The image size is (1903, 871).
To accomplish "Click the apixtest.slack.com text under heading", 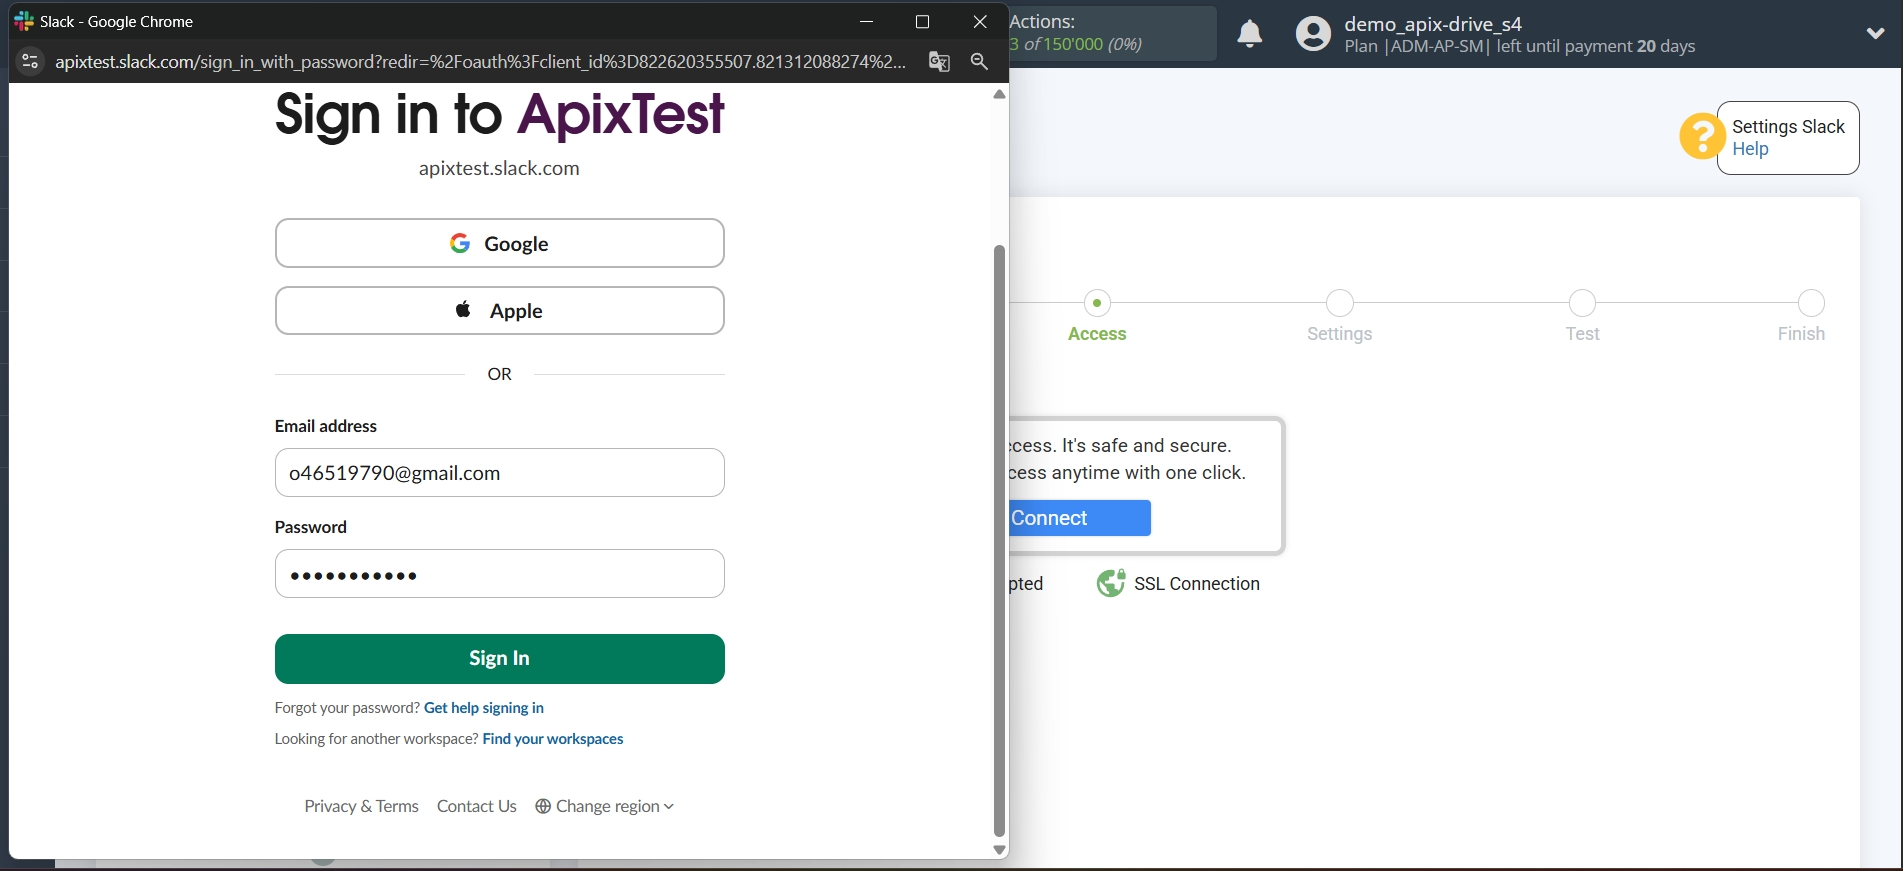I will tap(499, 168).
